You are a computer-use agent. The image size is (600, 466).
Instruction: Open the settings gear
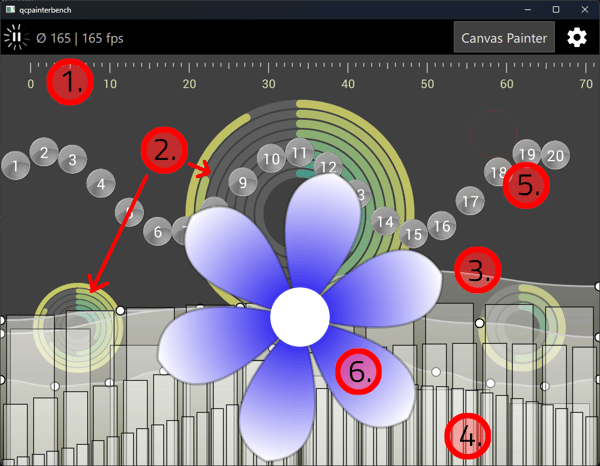pyautogui.click(x=577, y=38)
